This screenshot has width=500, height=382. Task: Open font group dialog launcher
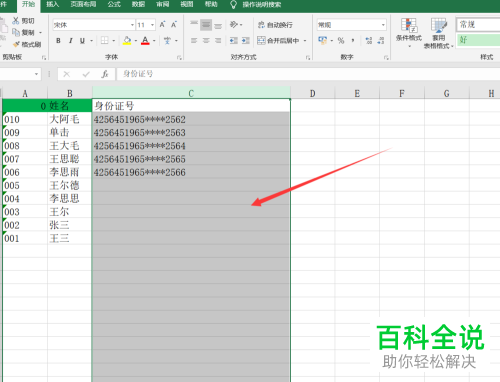[179, 58]
